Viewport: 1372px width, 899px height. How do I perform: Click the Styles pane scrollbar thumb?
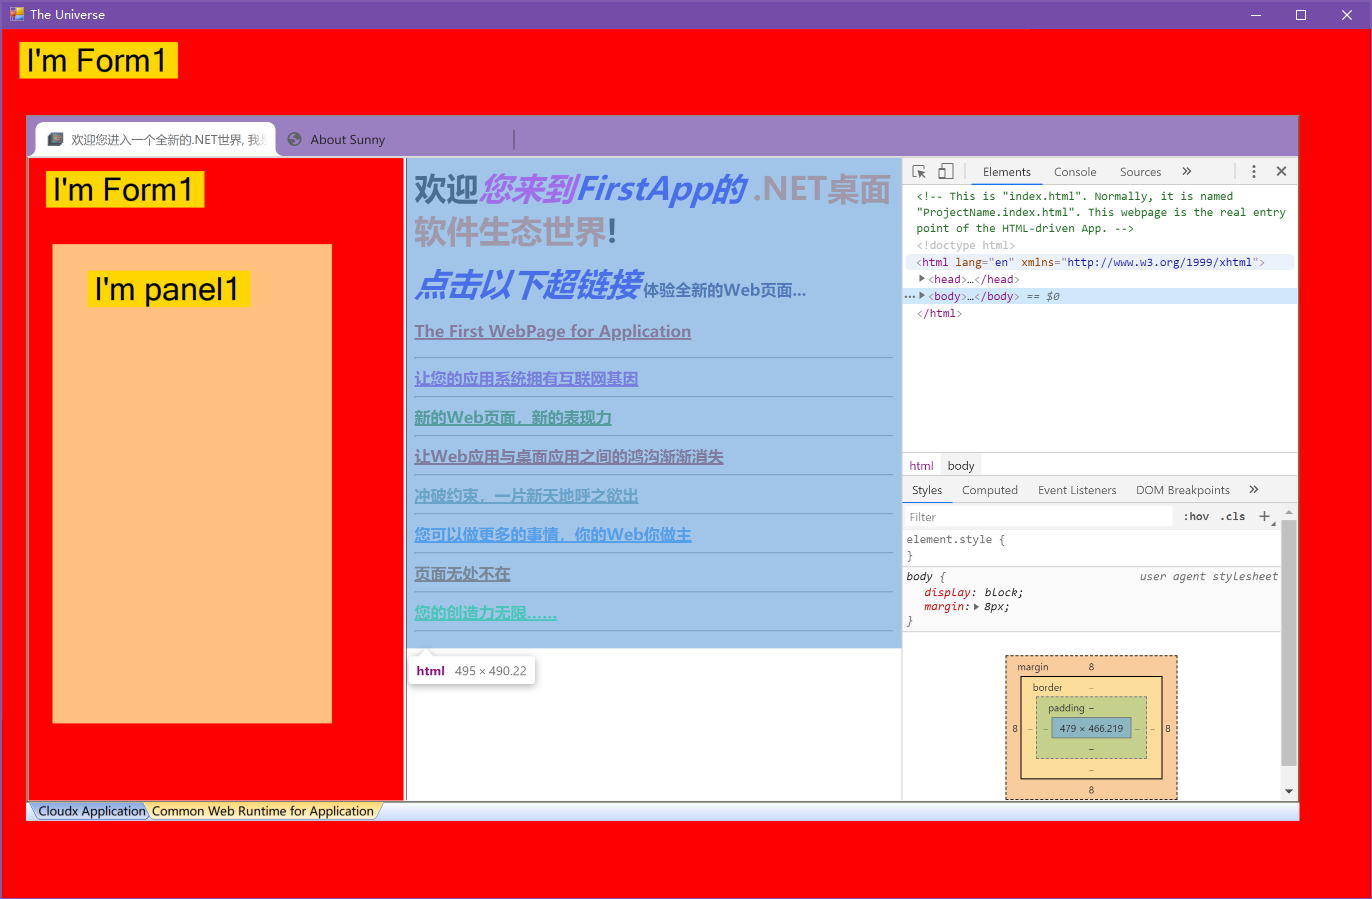[1289, 642]
